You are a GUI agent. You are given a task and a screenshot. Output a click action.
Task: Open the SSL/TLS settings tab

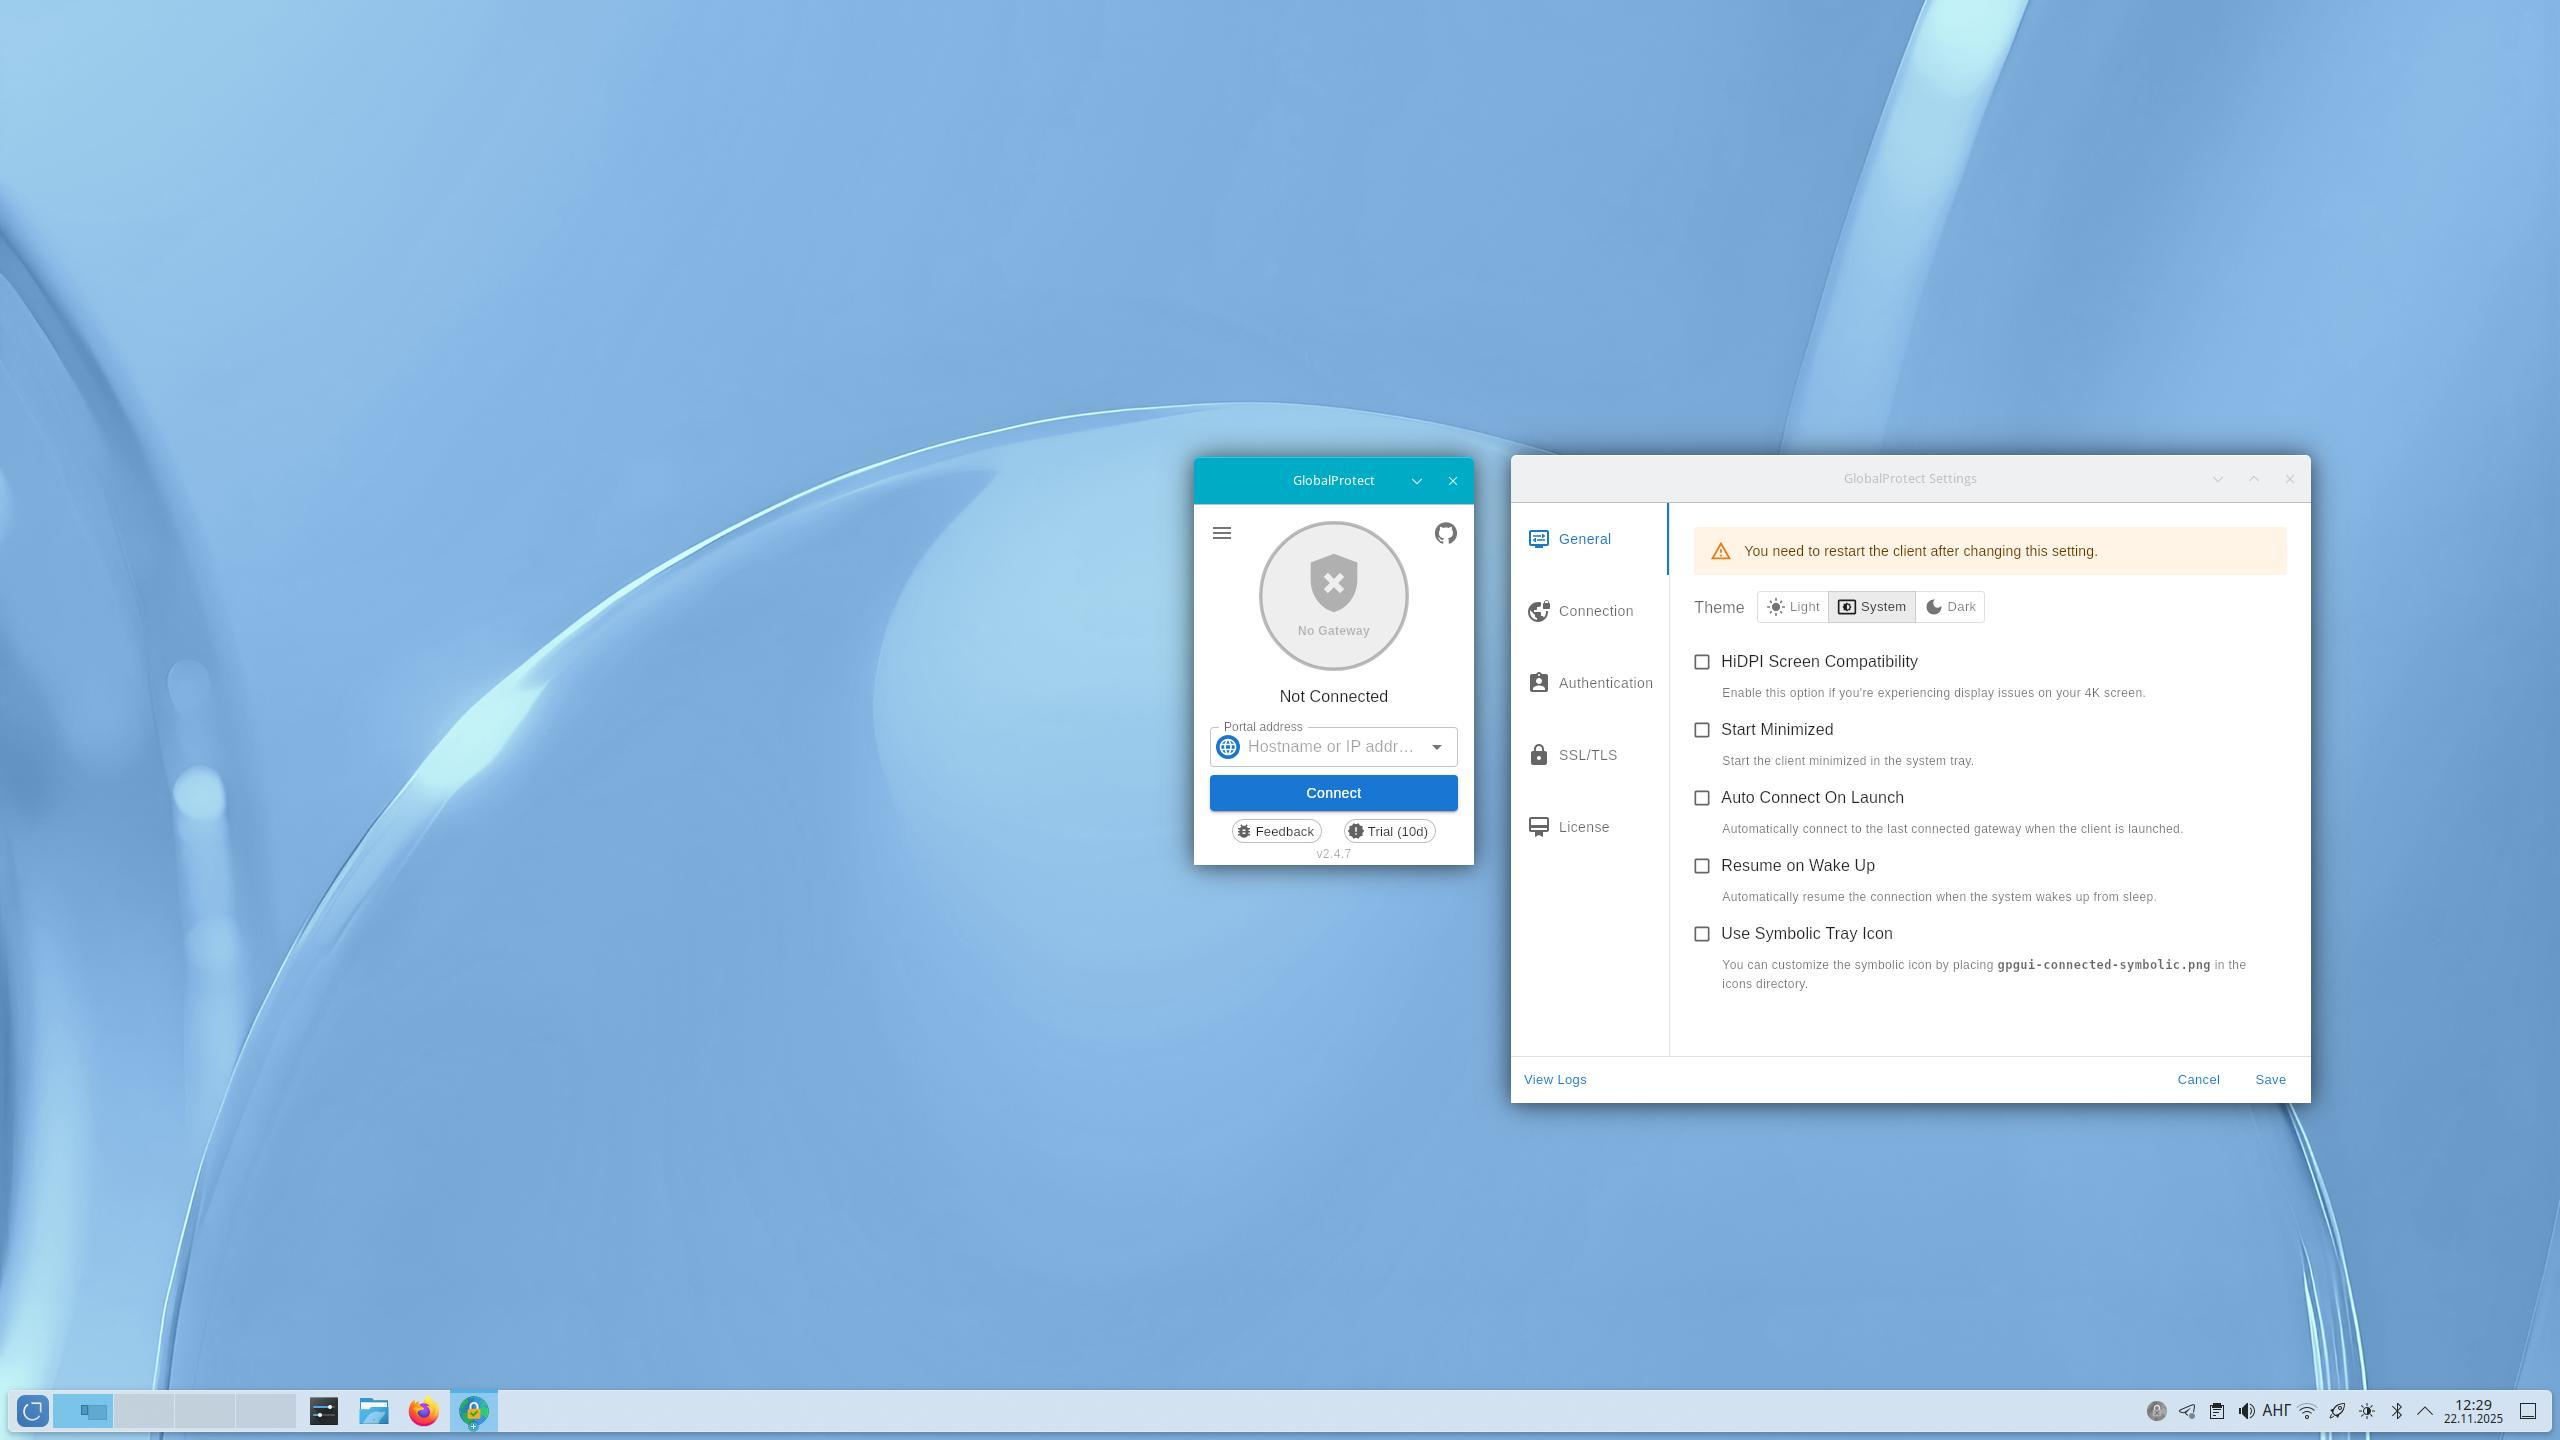point(1587,755)
